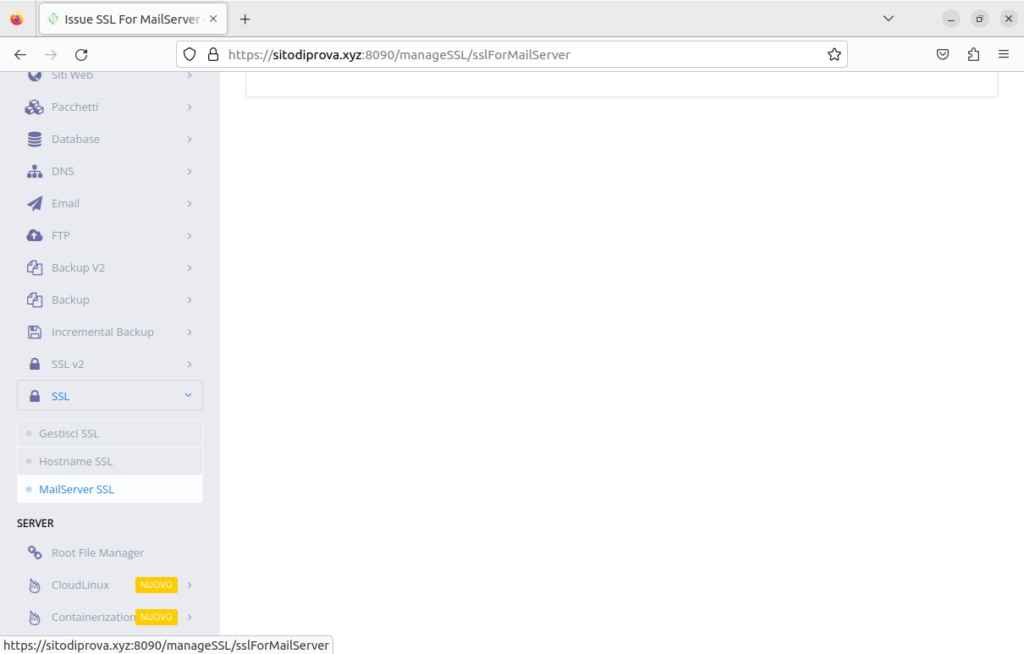Expand the Incremental Backup chevron
The height and width of the screenshot is (654, 1024).
click(x=189, y=332)
